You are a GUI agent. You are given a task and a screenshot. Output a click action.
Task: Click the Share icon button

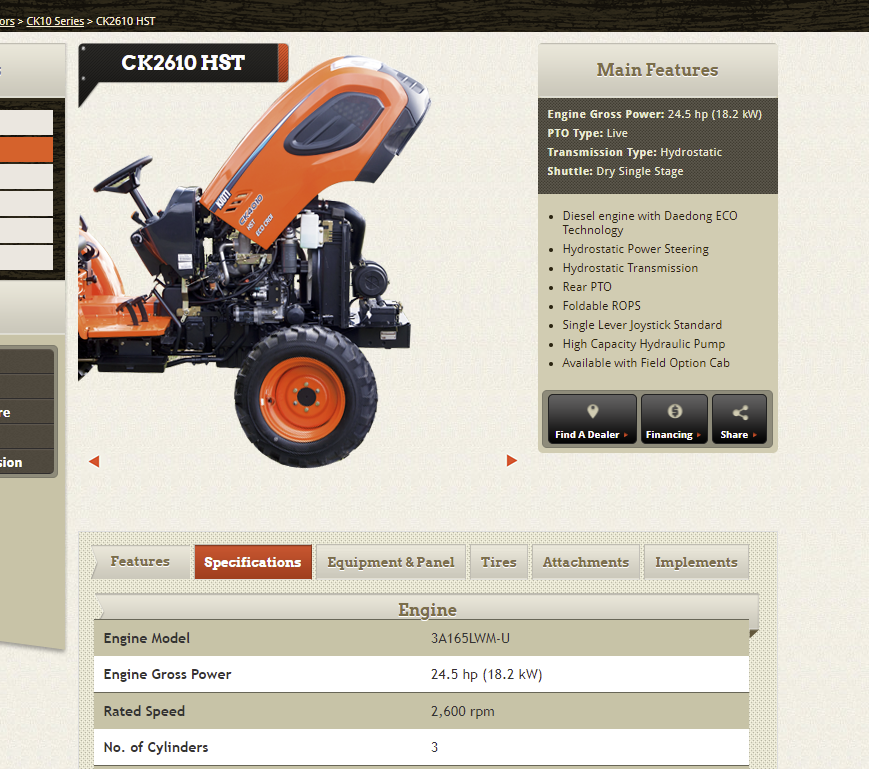click(740, 412)
